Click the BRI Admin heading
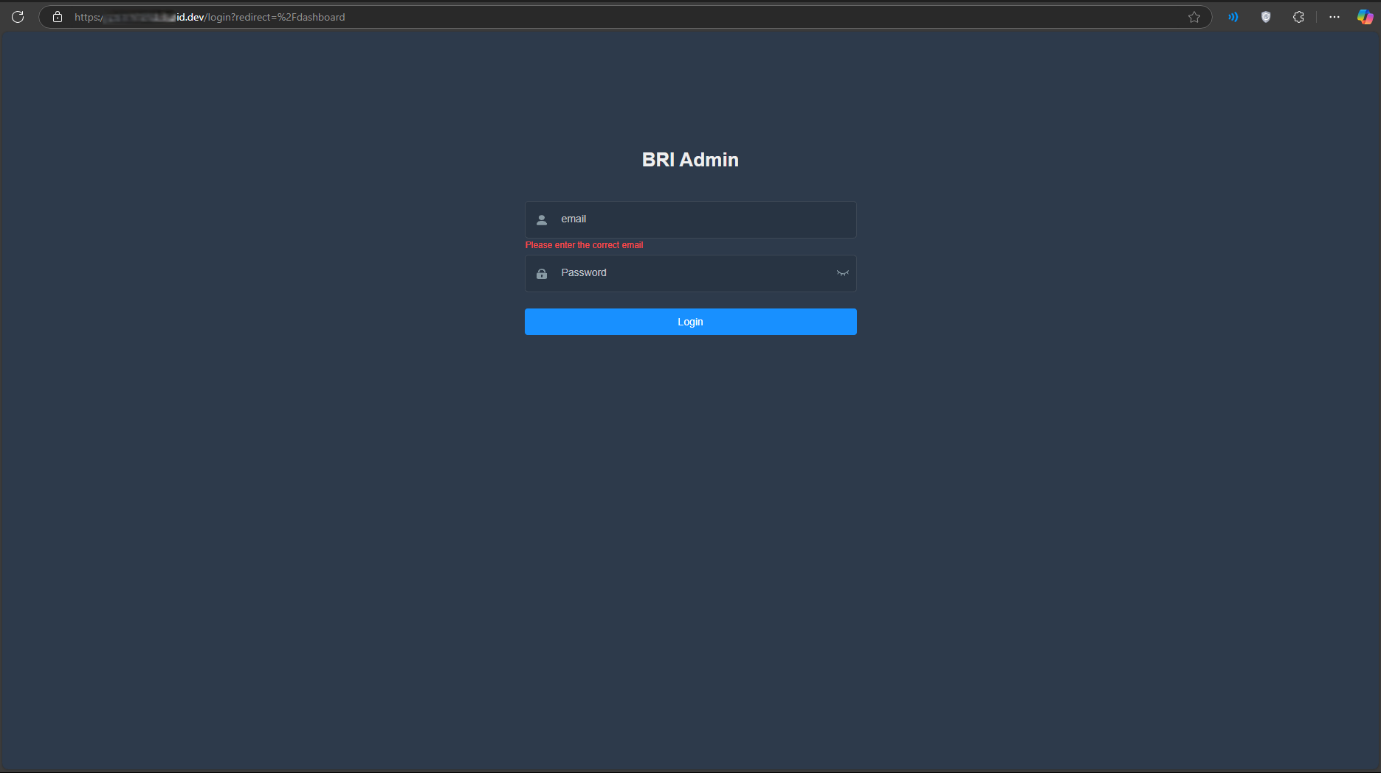1381x773 pixels. [x=690, y=160]
